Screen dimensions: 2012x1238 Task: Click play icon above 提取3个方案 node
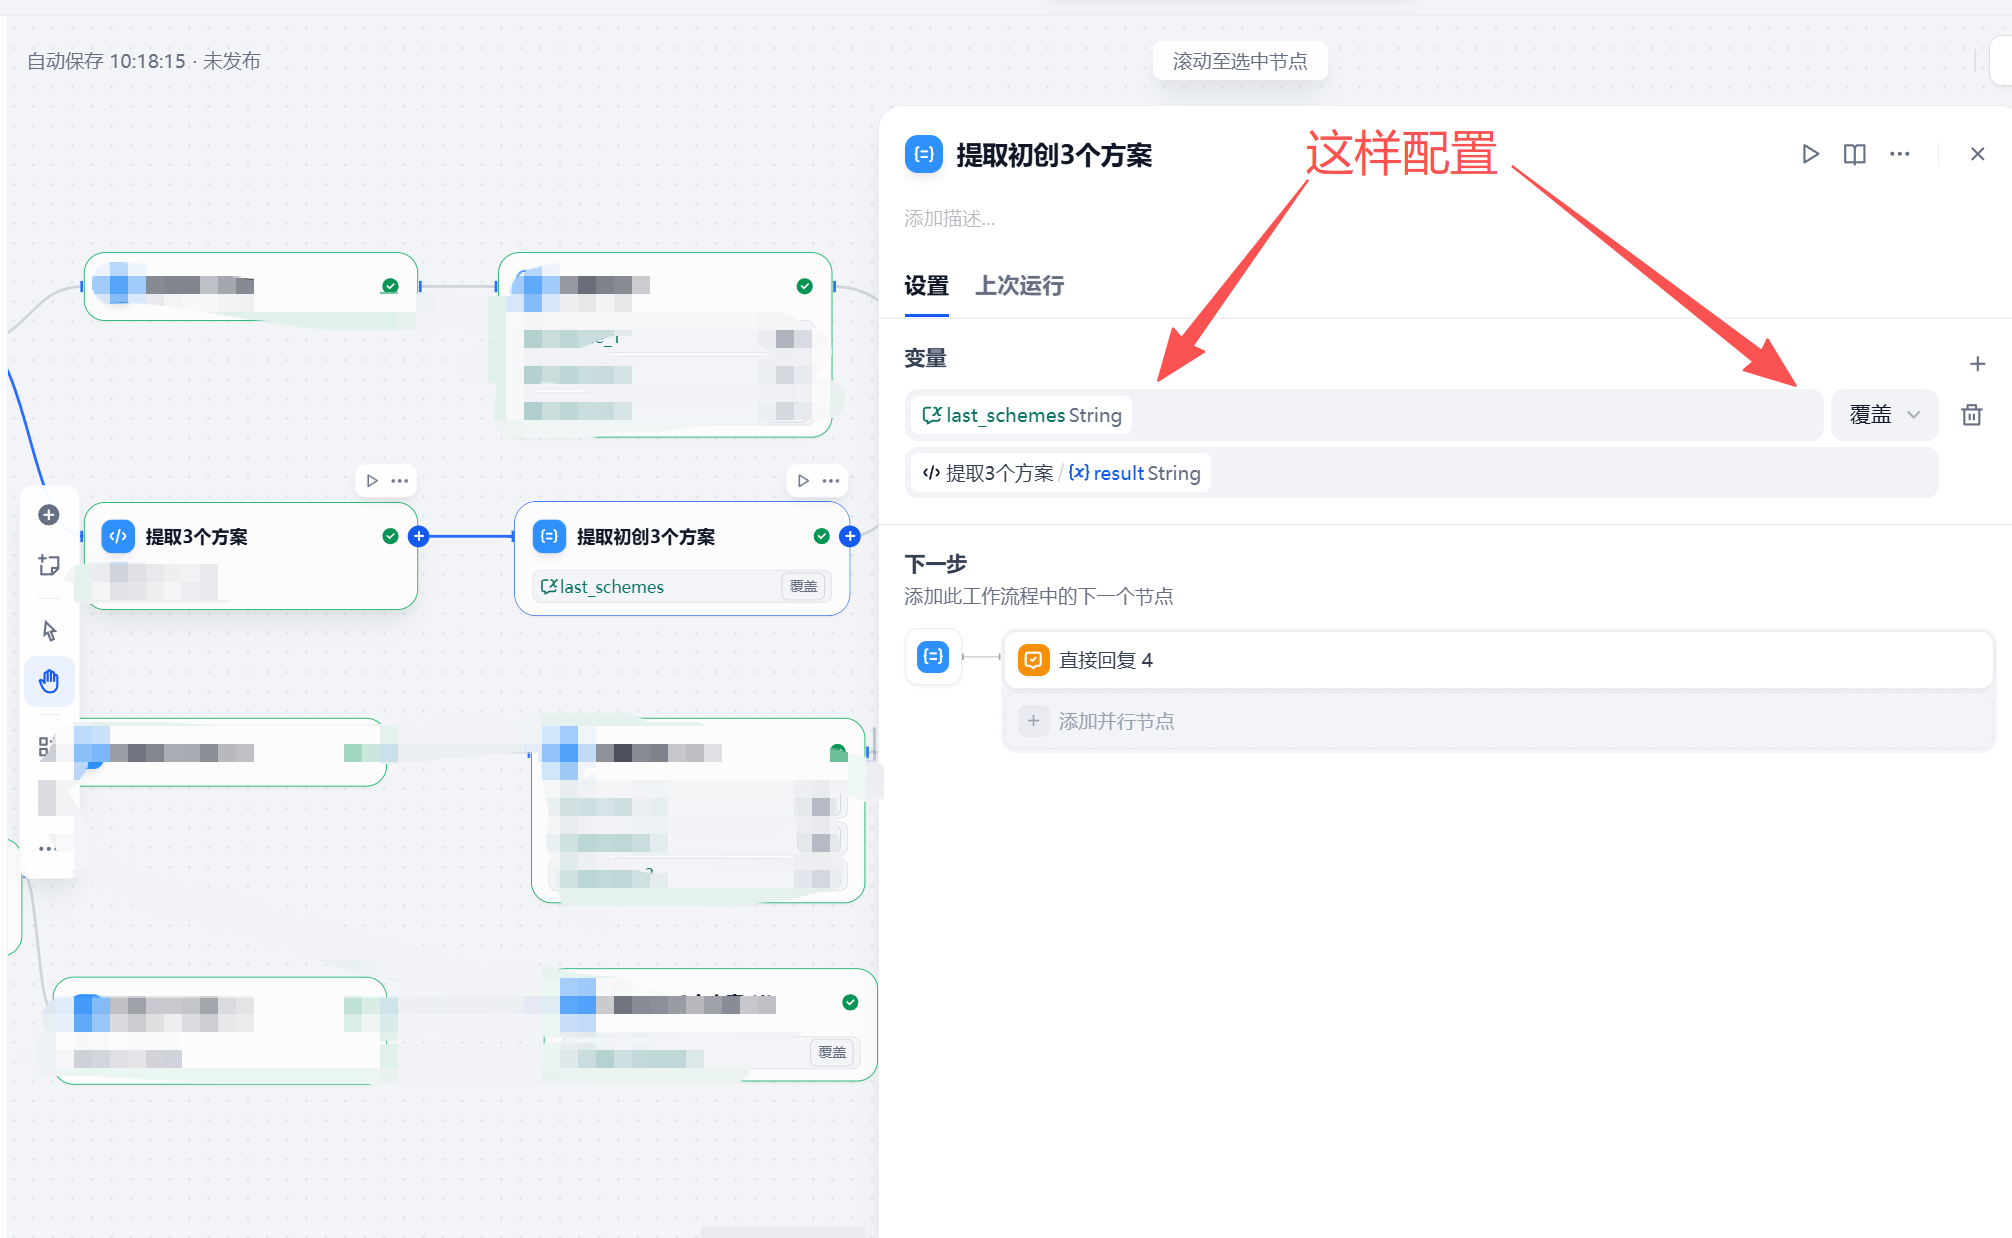pyautogui.click(x=372, y=480)
